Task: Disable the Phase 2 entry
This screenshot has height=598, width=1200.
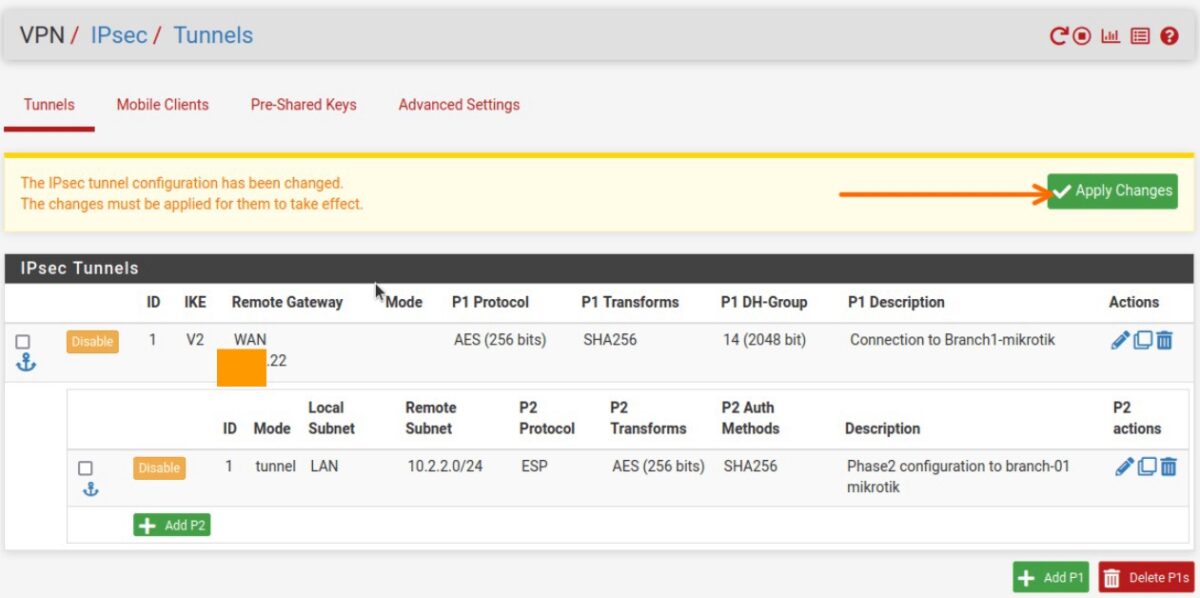Action: tap(159, 467)
